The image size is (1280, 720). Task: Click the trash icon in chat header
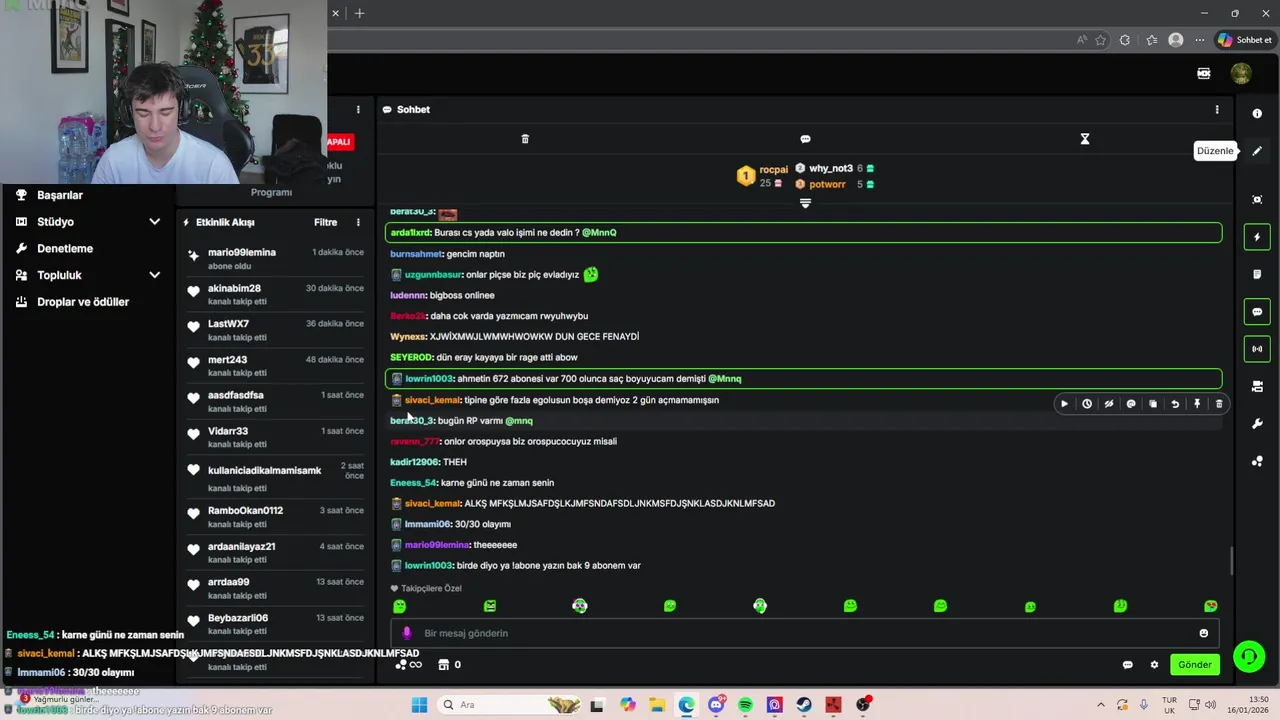(x=525, y=139)
